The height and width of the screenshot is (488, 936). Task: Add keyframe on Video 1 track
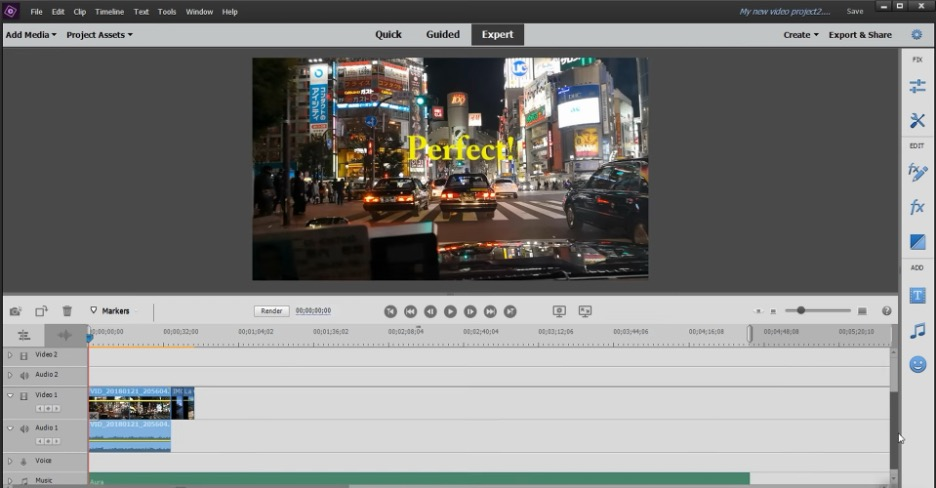coord(48,409)
